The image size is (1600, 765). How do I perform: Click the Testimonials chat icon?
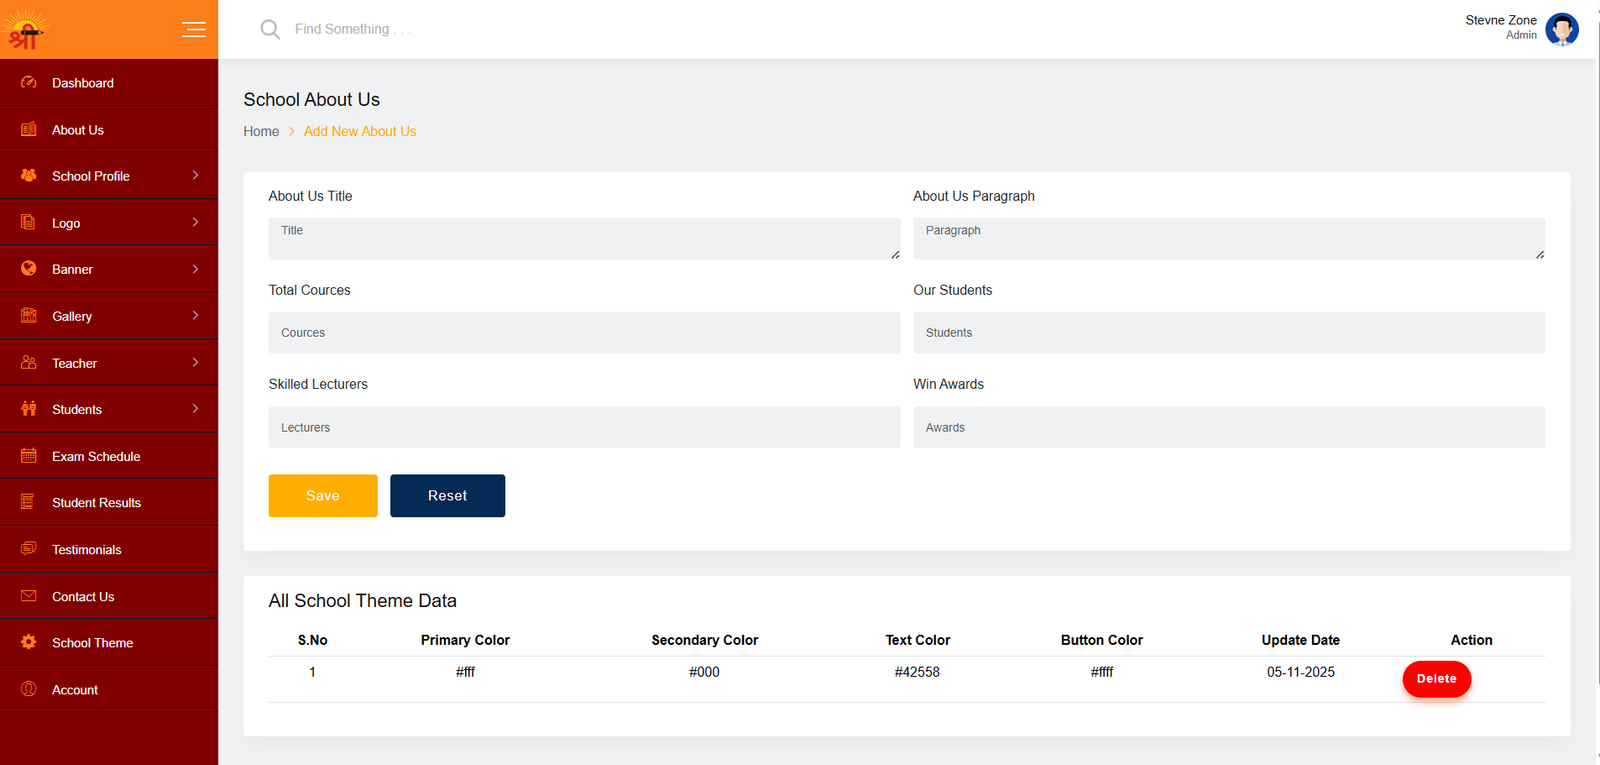[x=29, y=548]
